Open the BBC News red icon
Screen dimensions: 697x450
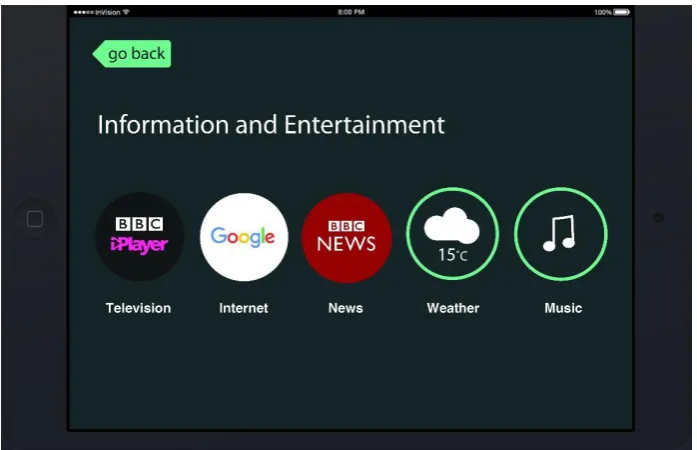pyautogui.click(x=347, y=237)
